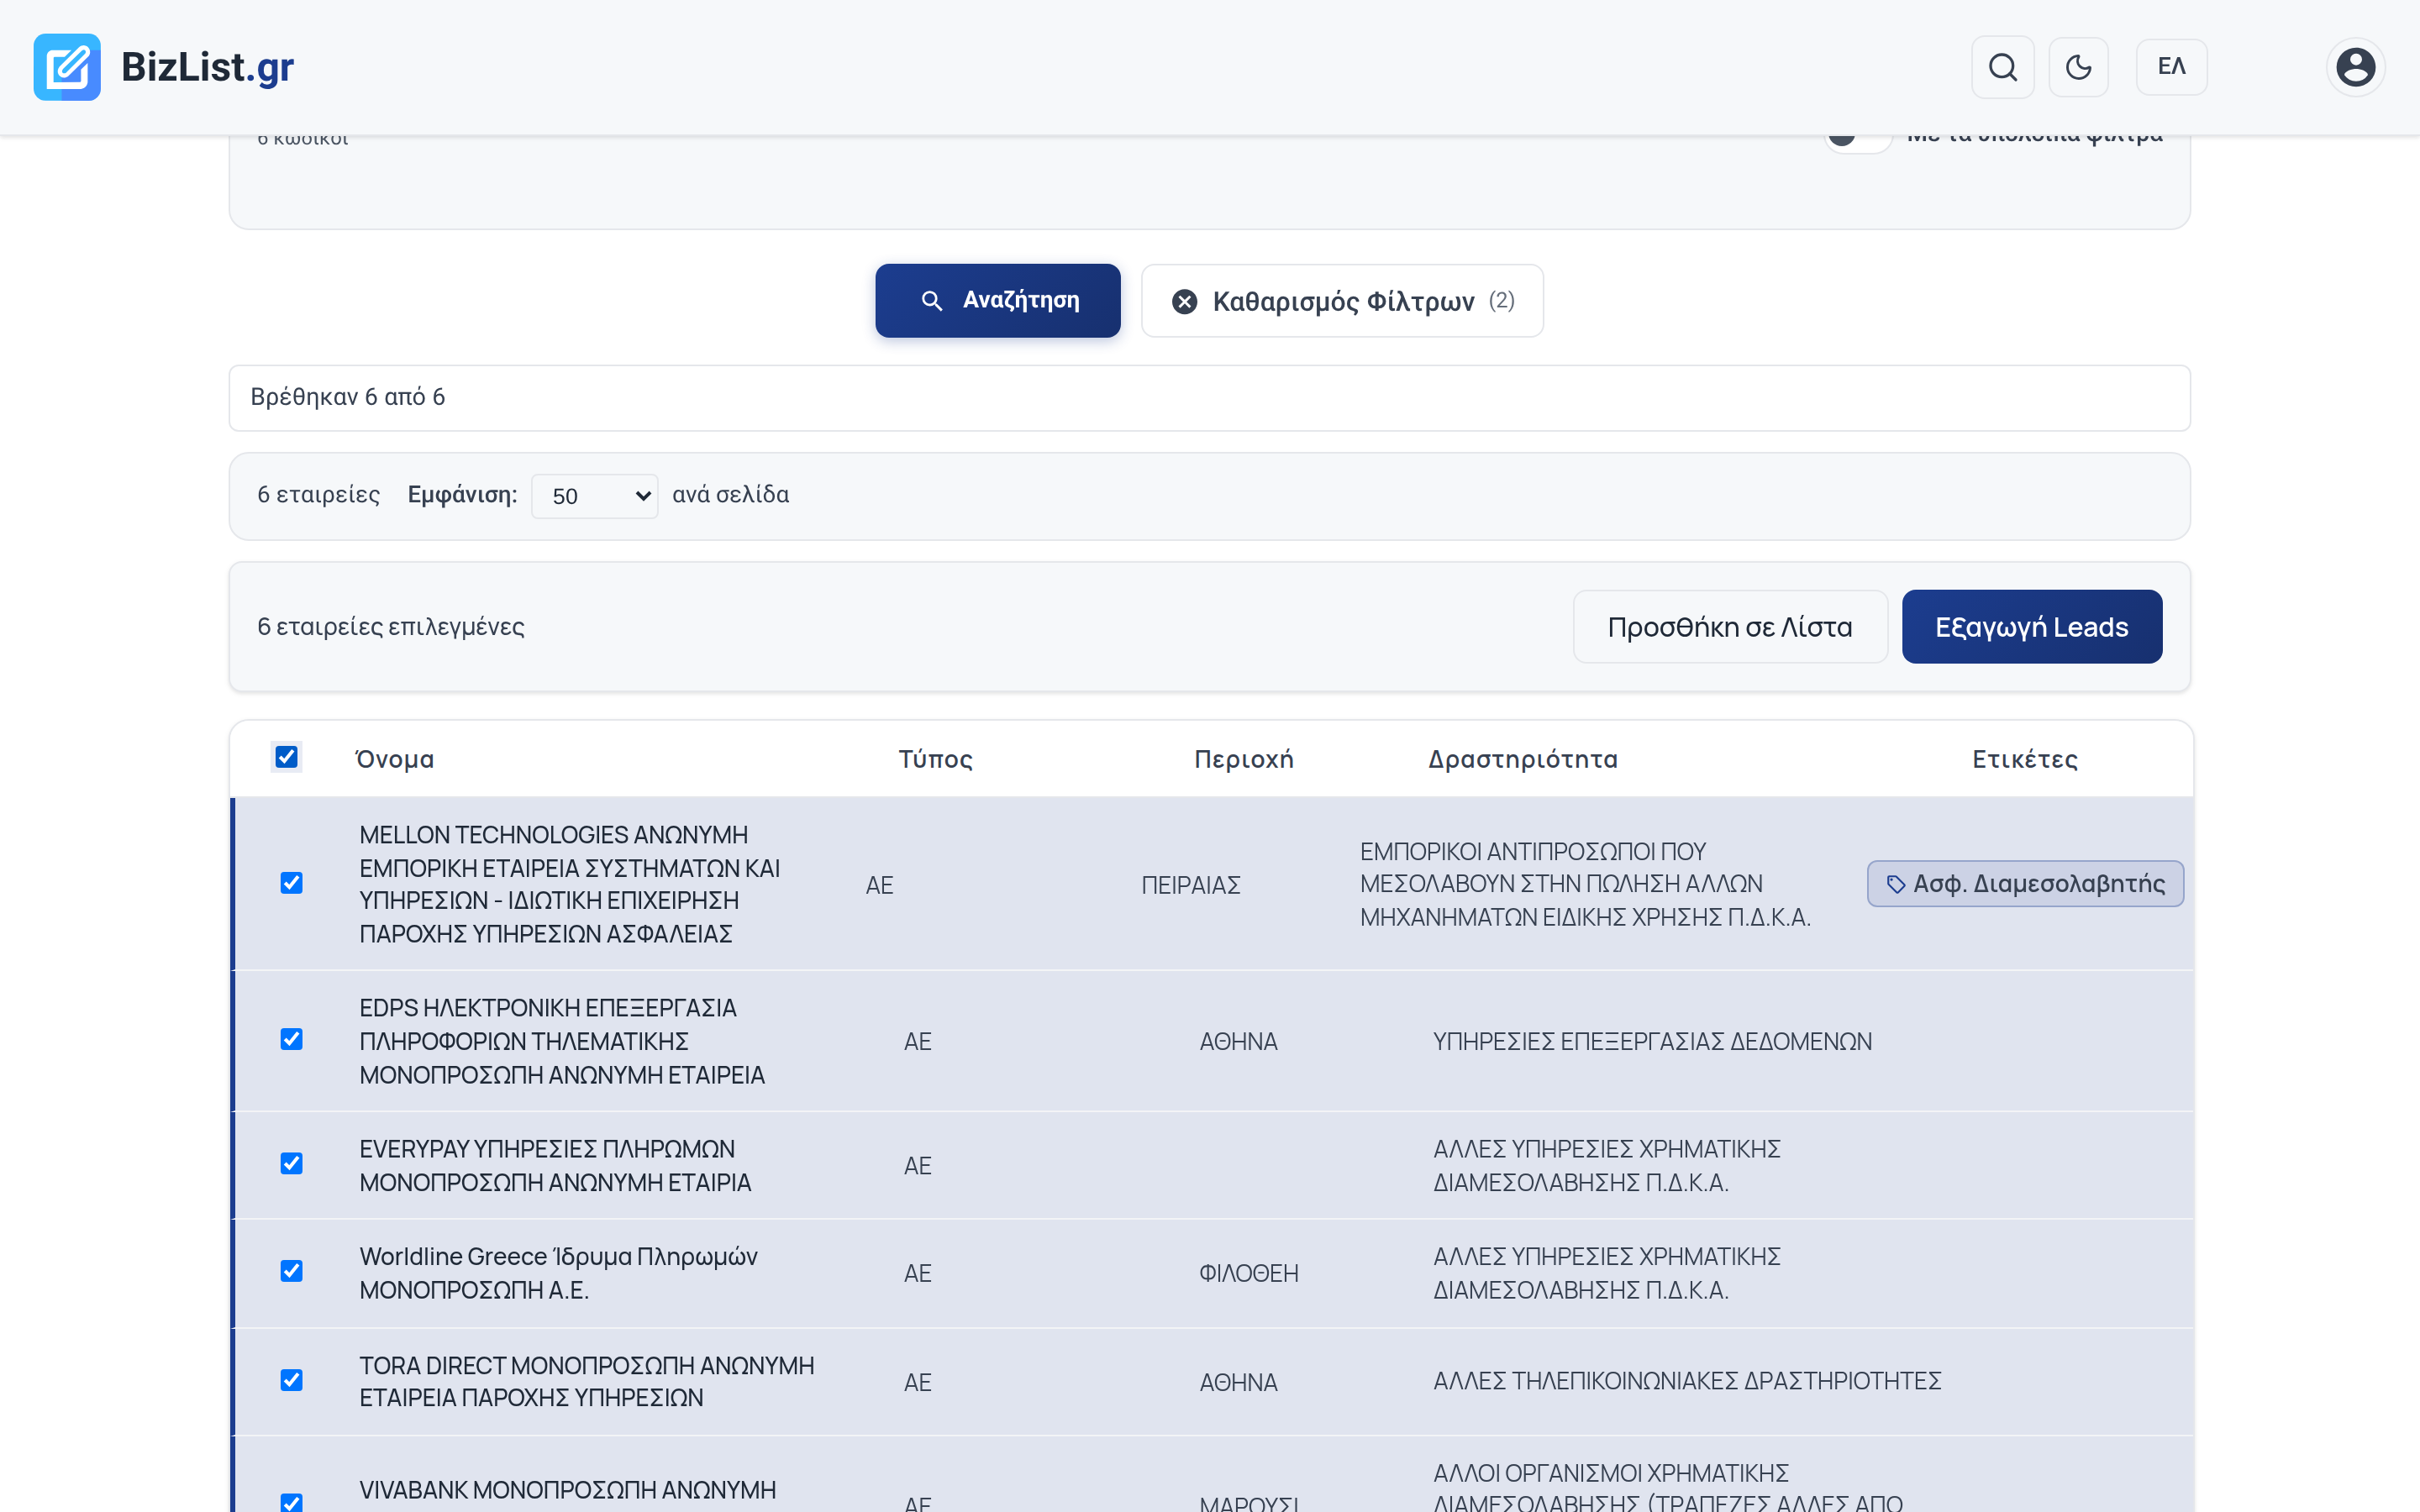
Task: Click the 6 εταιρείες επιλεγμένες label
Action: pos(390,627)
